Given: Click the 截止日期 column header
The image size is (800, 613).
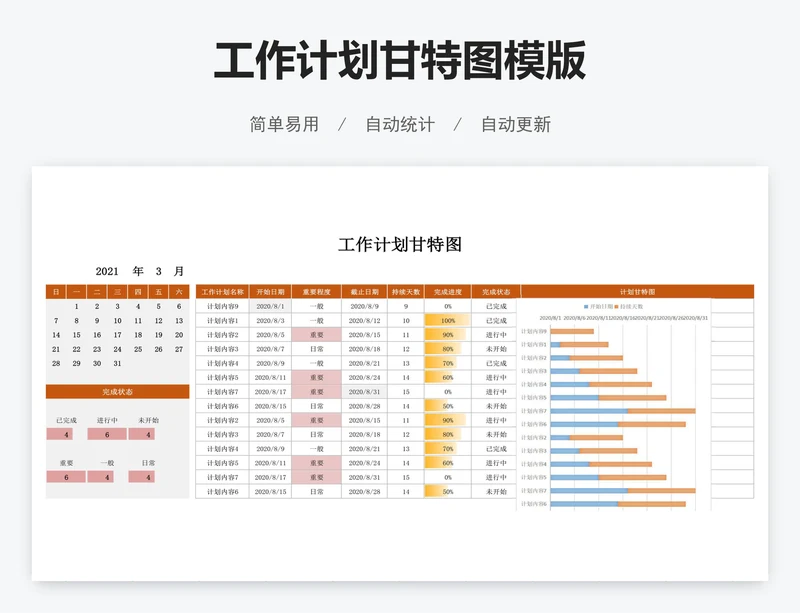Looking at the screenshot, I should [x=364, y=292].
